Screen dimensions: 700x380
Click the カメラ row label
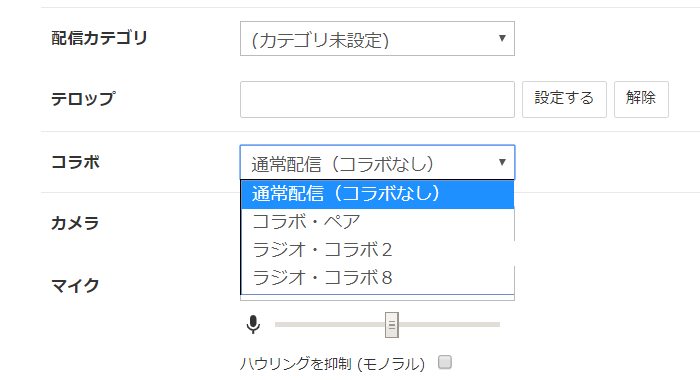coord(75,223)
